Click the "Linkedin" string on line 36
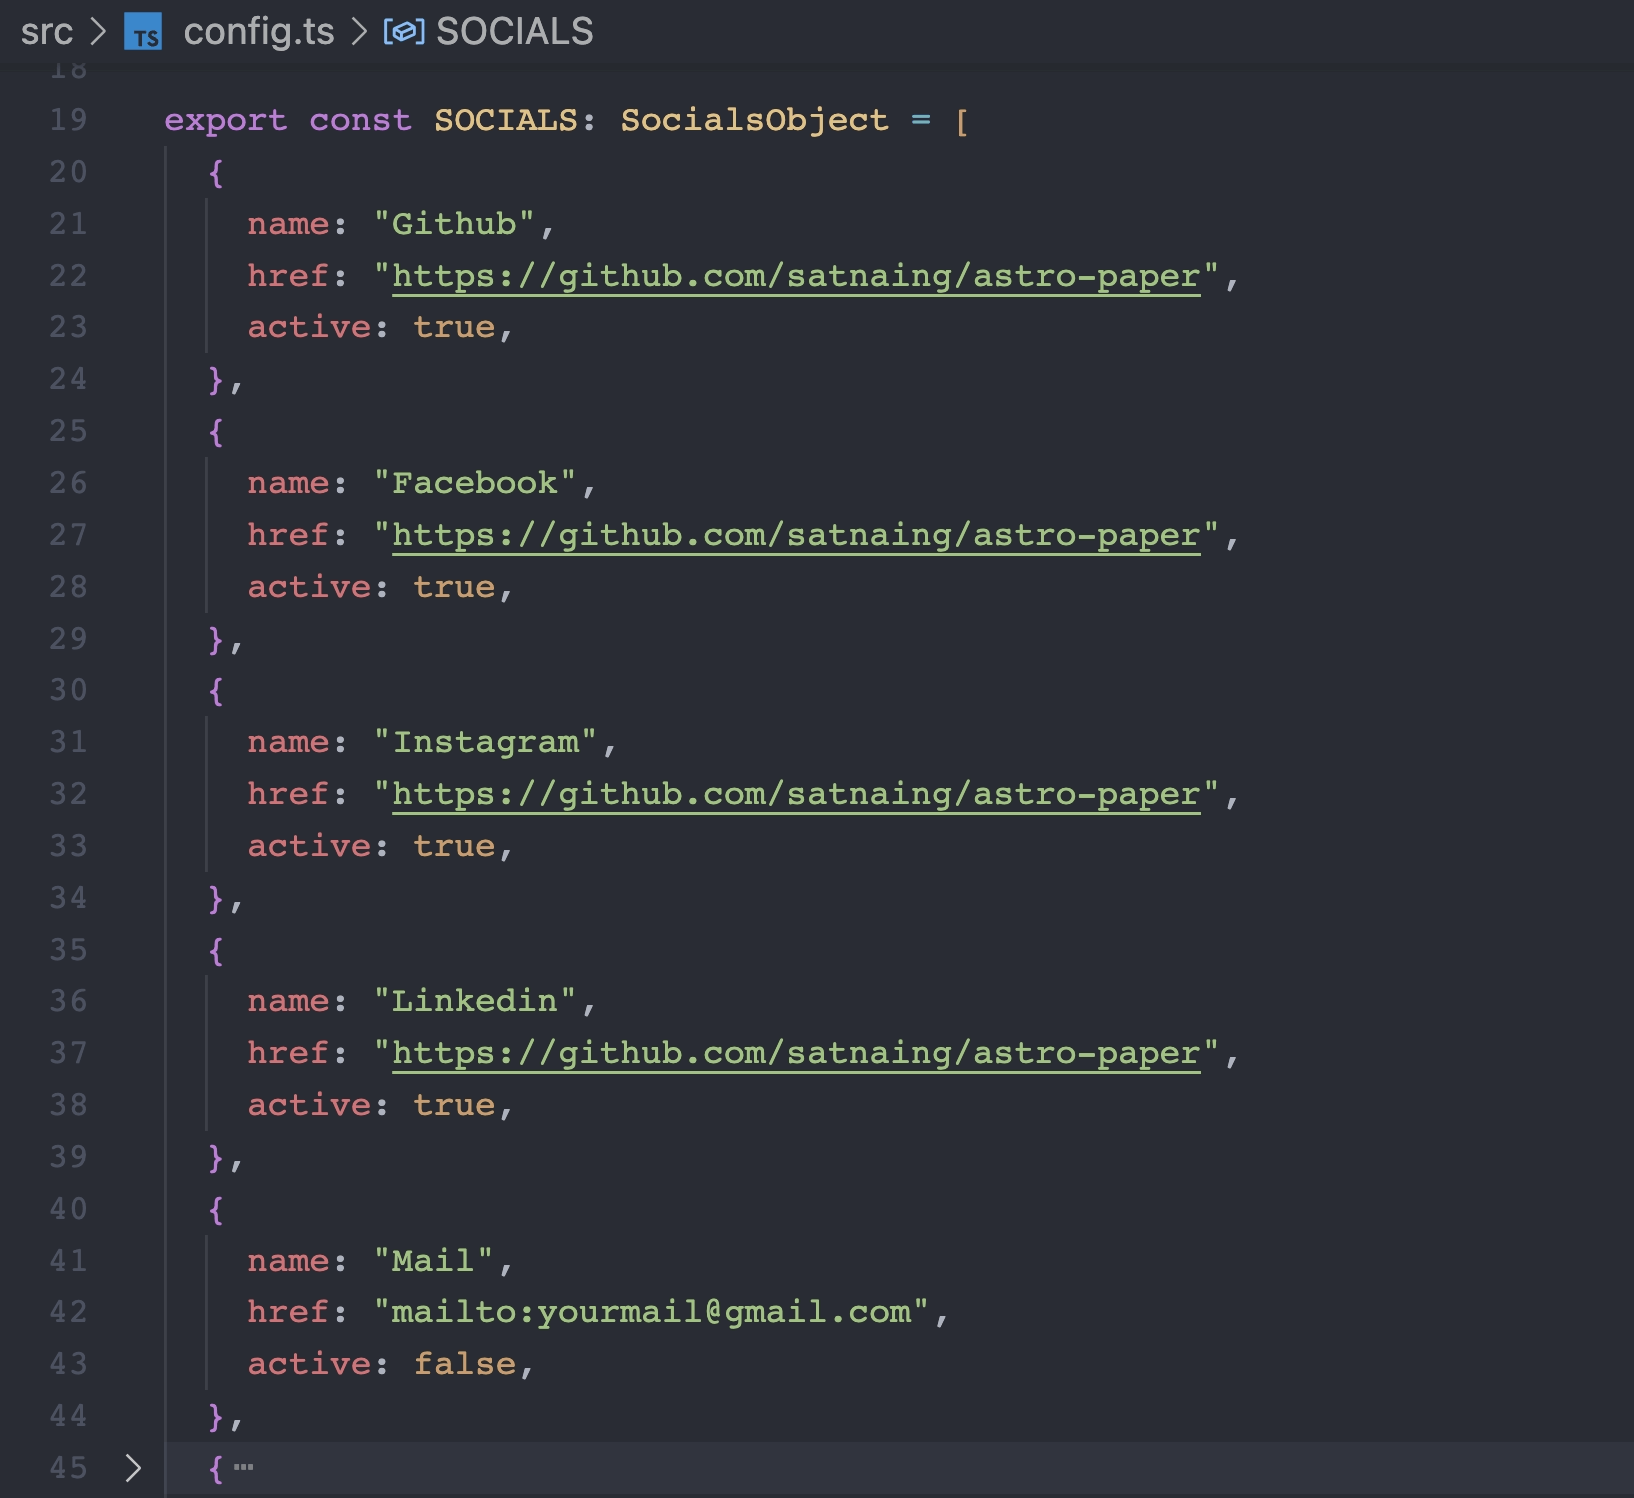This screenshot has height=1498, width=1634. pyautogui.click(x=475, y=1001)
